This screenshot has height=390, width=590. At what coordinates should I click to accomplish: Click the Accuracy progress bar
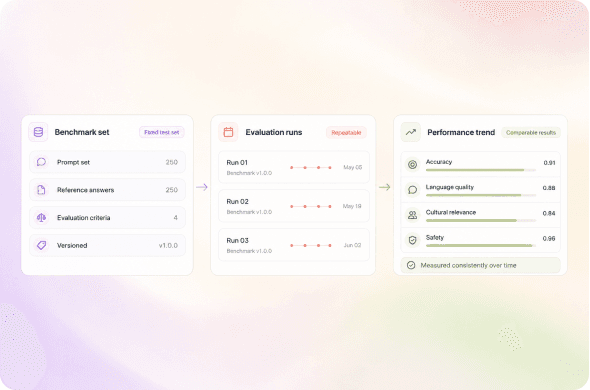click(x=481, y=170)
